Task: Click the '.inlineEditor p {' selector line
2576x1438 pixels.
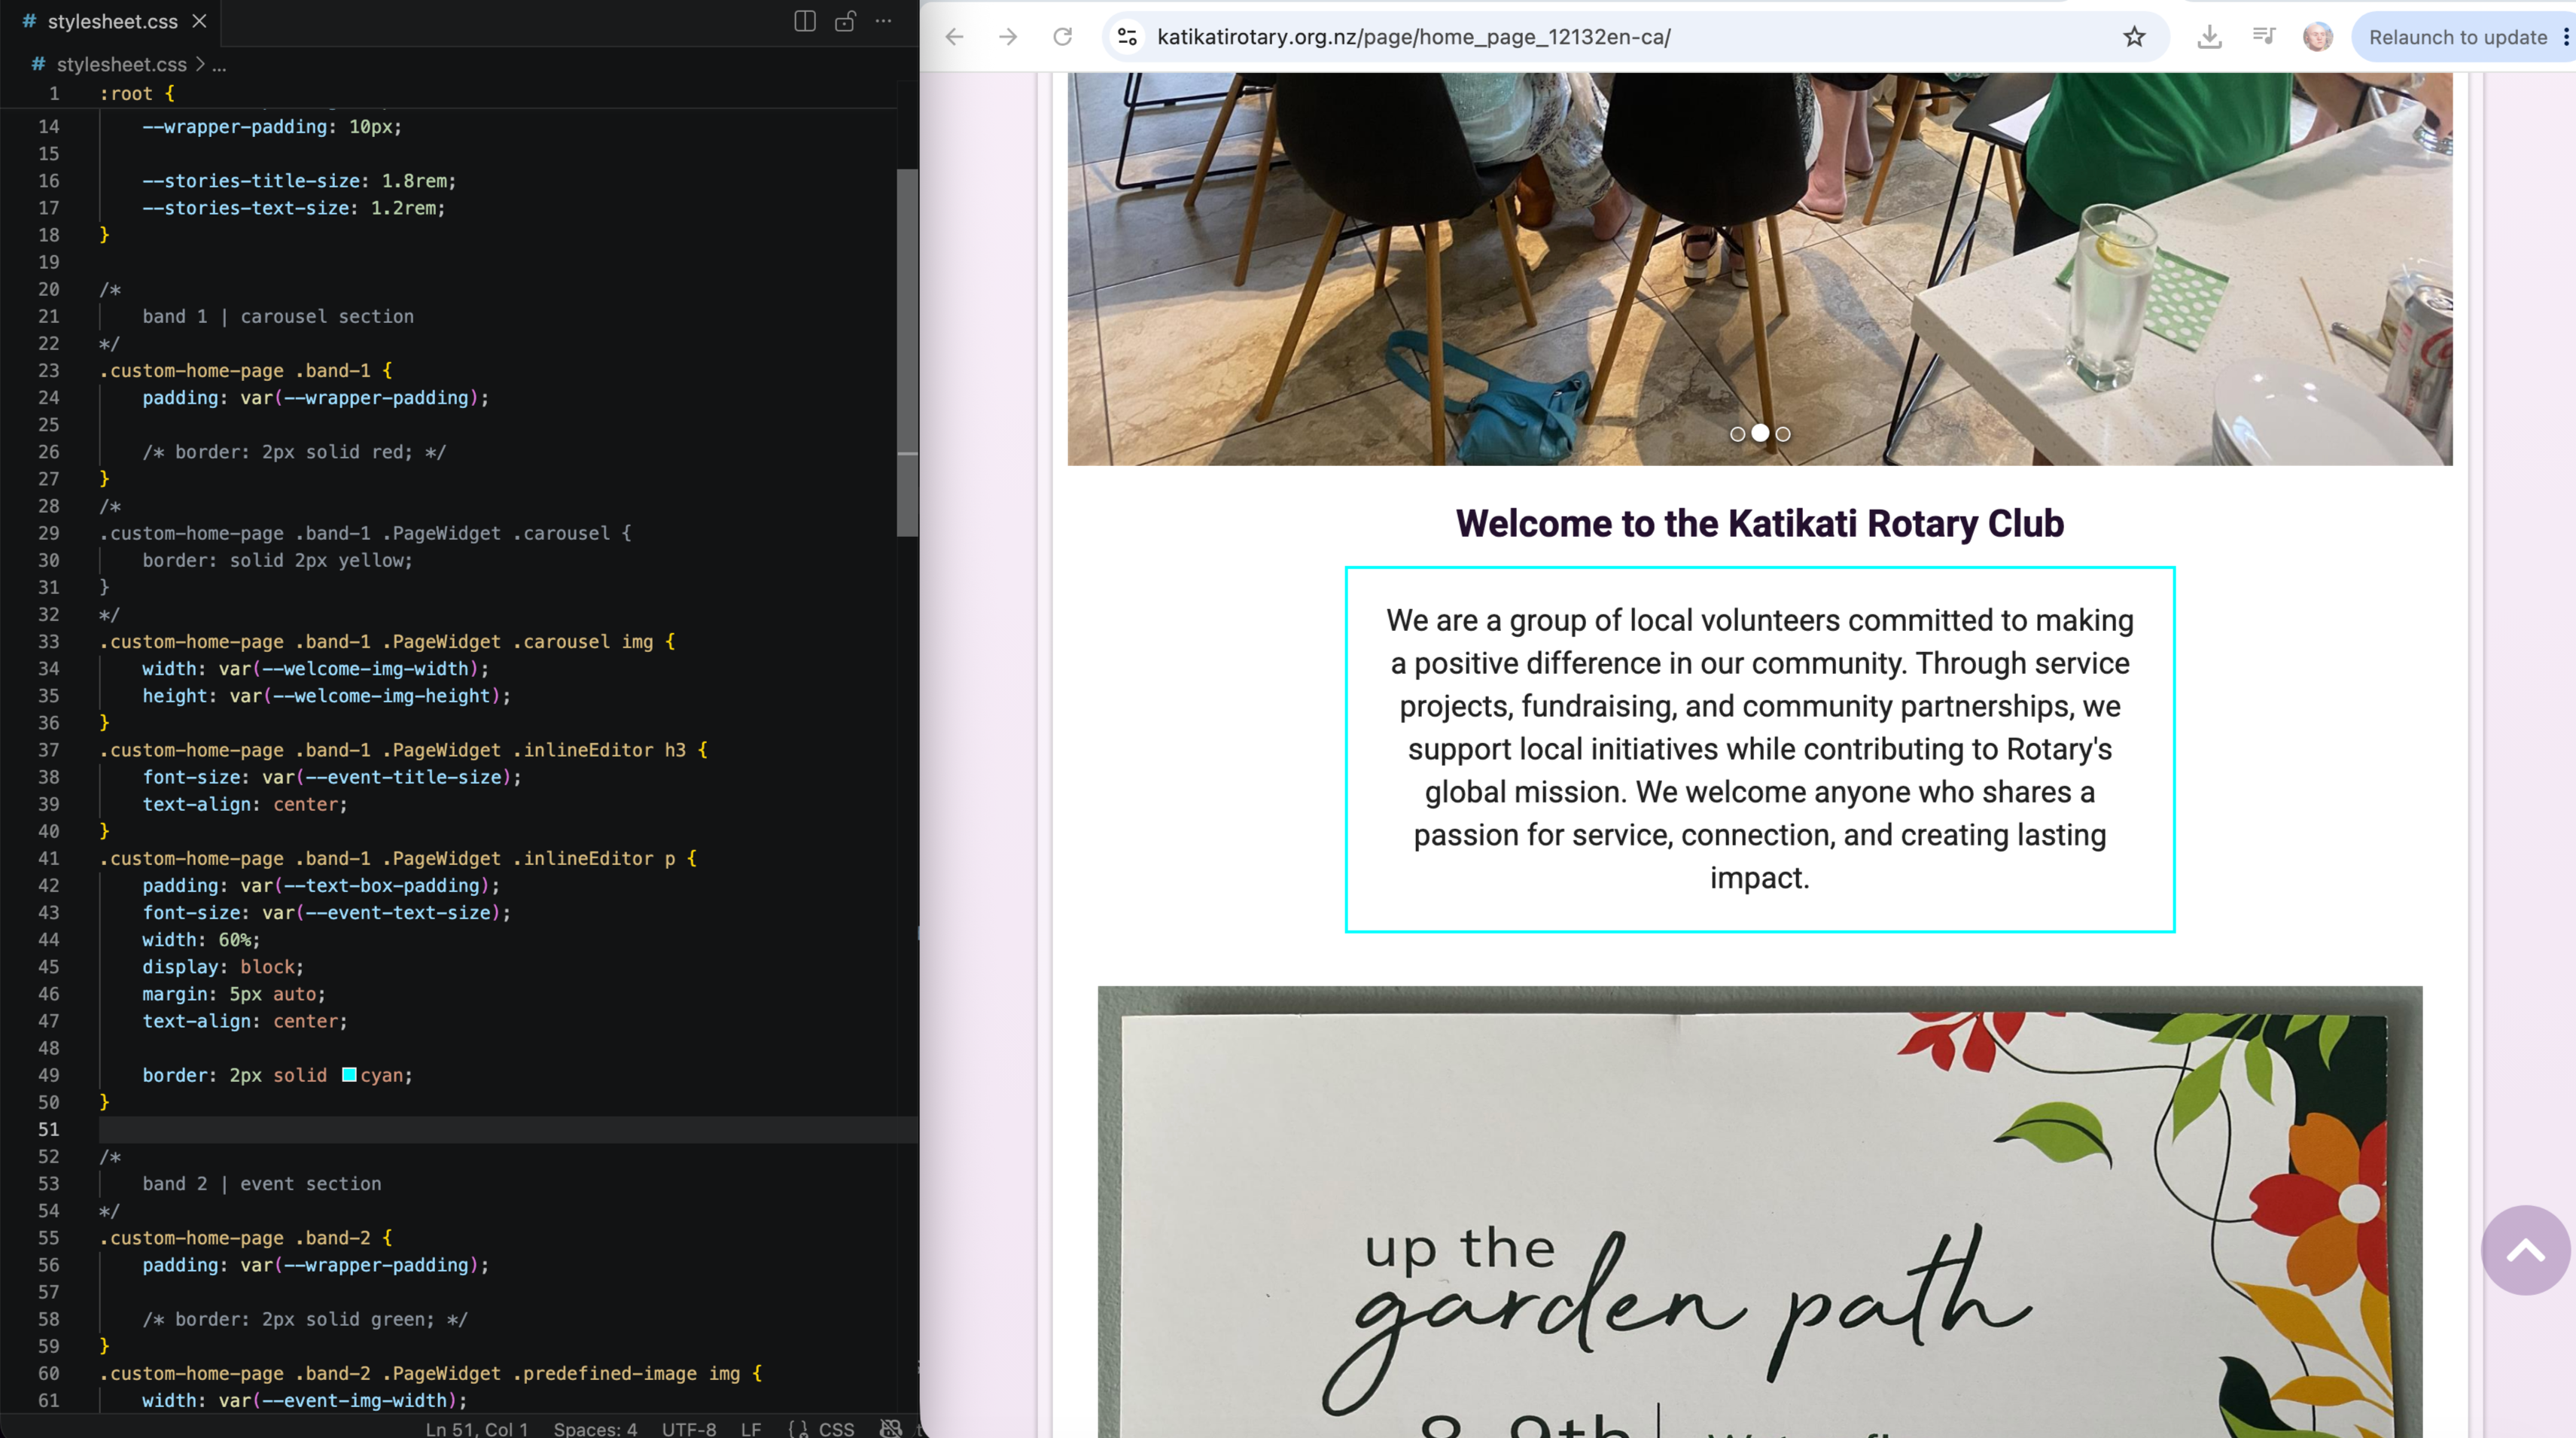Action: click(x=398, y=858)
